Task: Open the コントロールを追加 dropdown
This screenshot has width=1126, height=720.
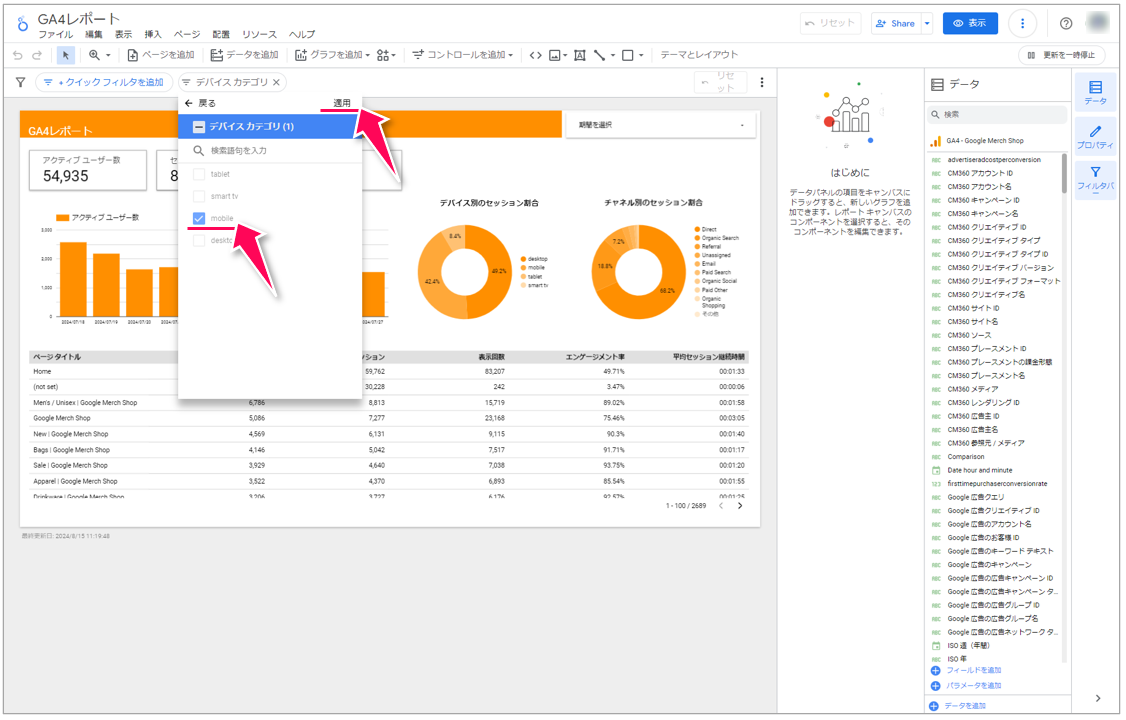Action: tap(463, 55)
